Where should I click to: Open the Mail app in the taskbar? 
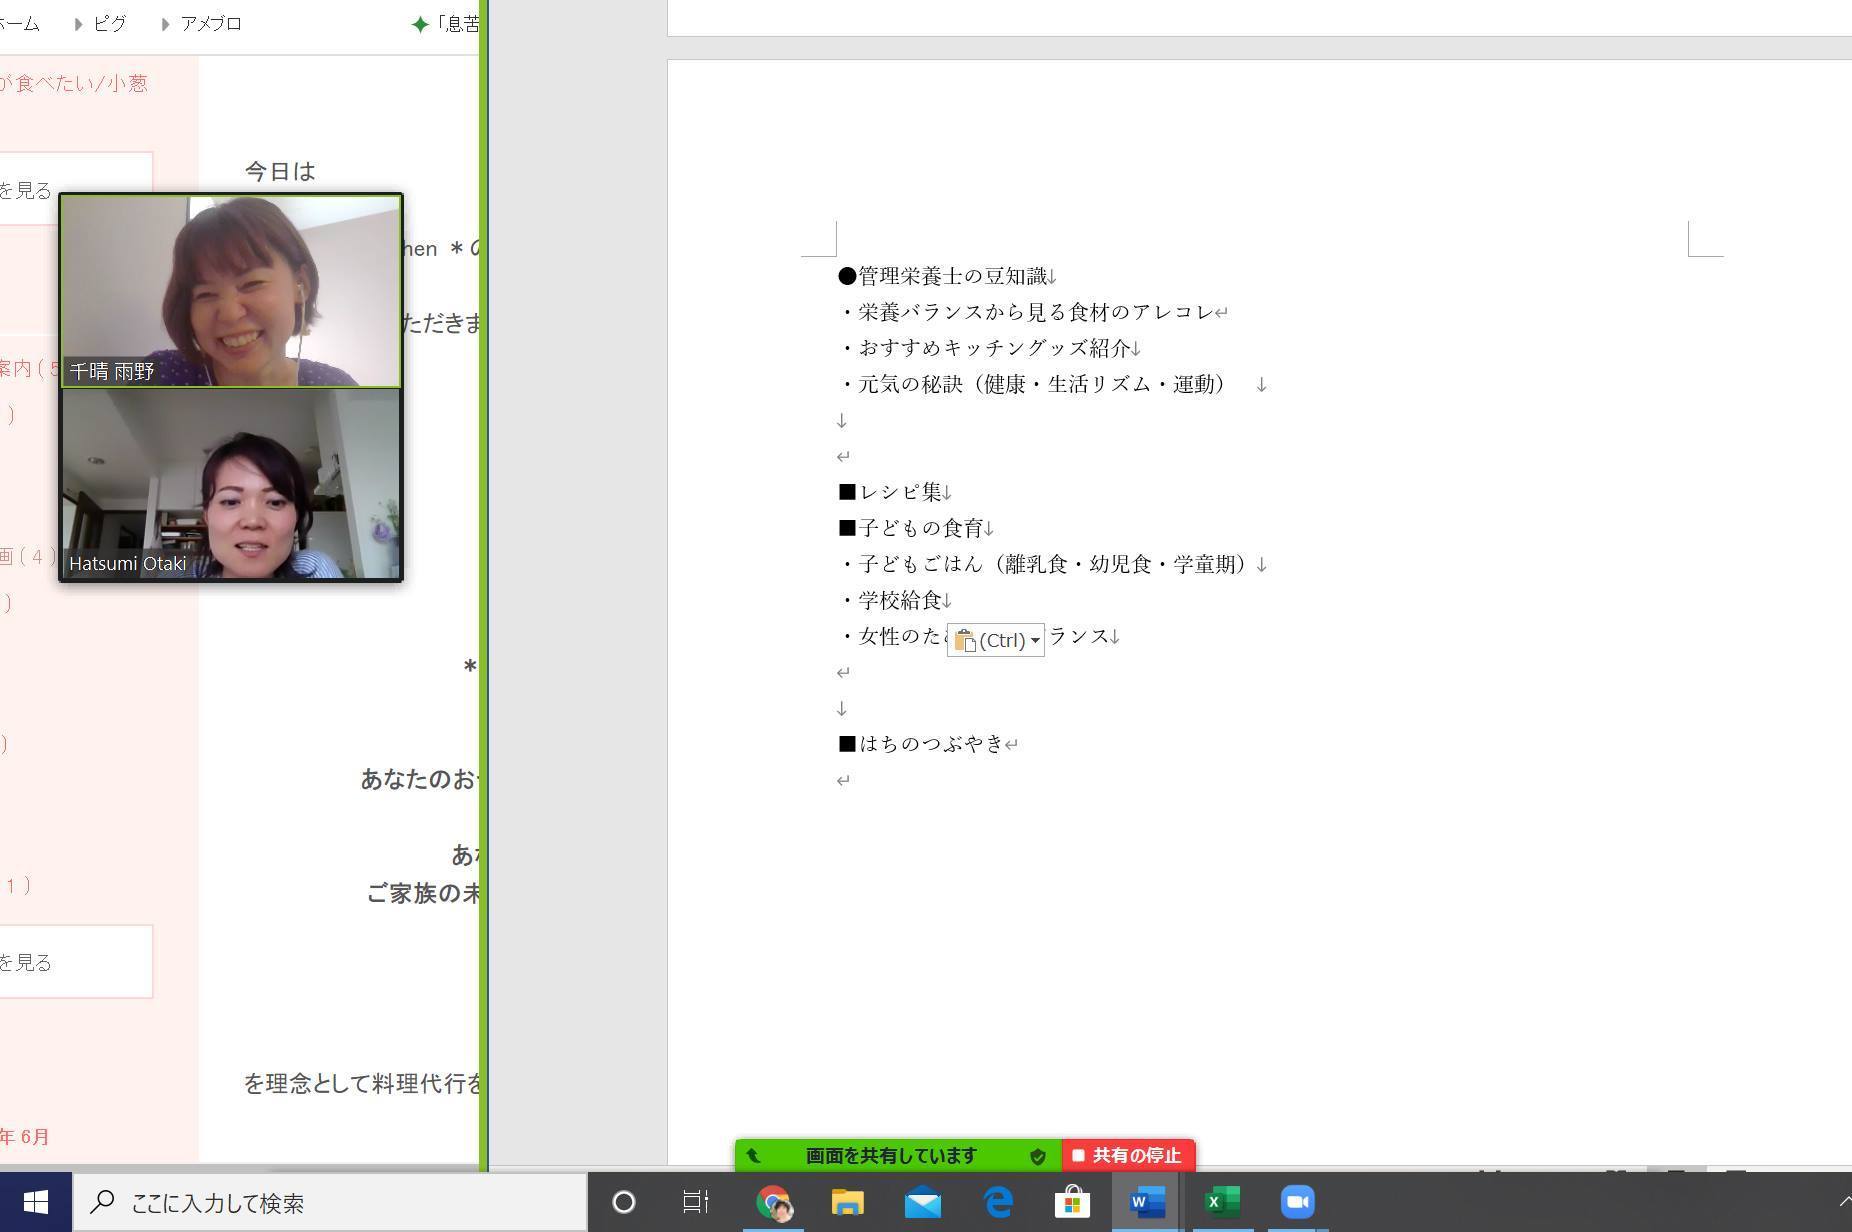922,1201
